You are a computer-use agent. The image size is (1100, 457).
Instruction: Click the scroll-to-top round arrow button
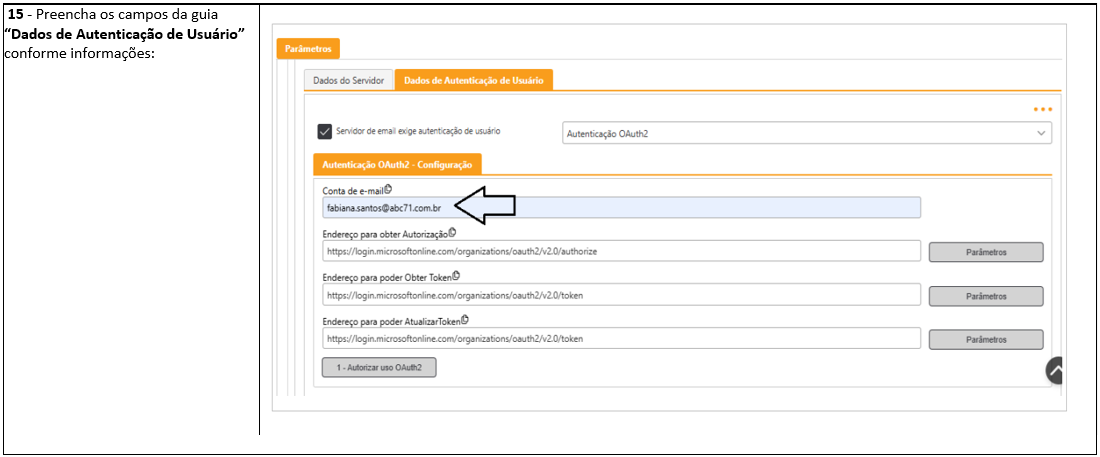(1055, 370)
